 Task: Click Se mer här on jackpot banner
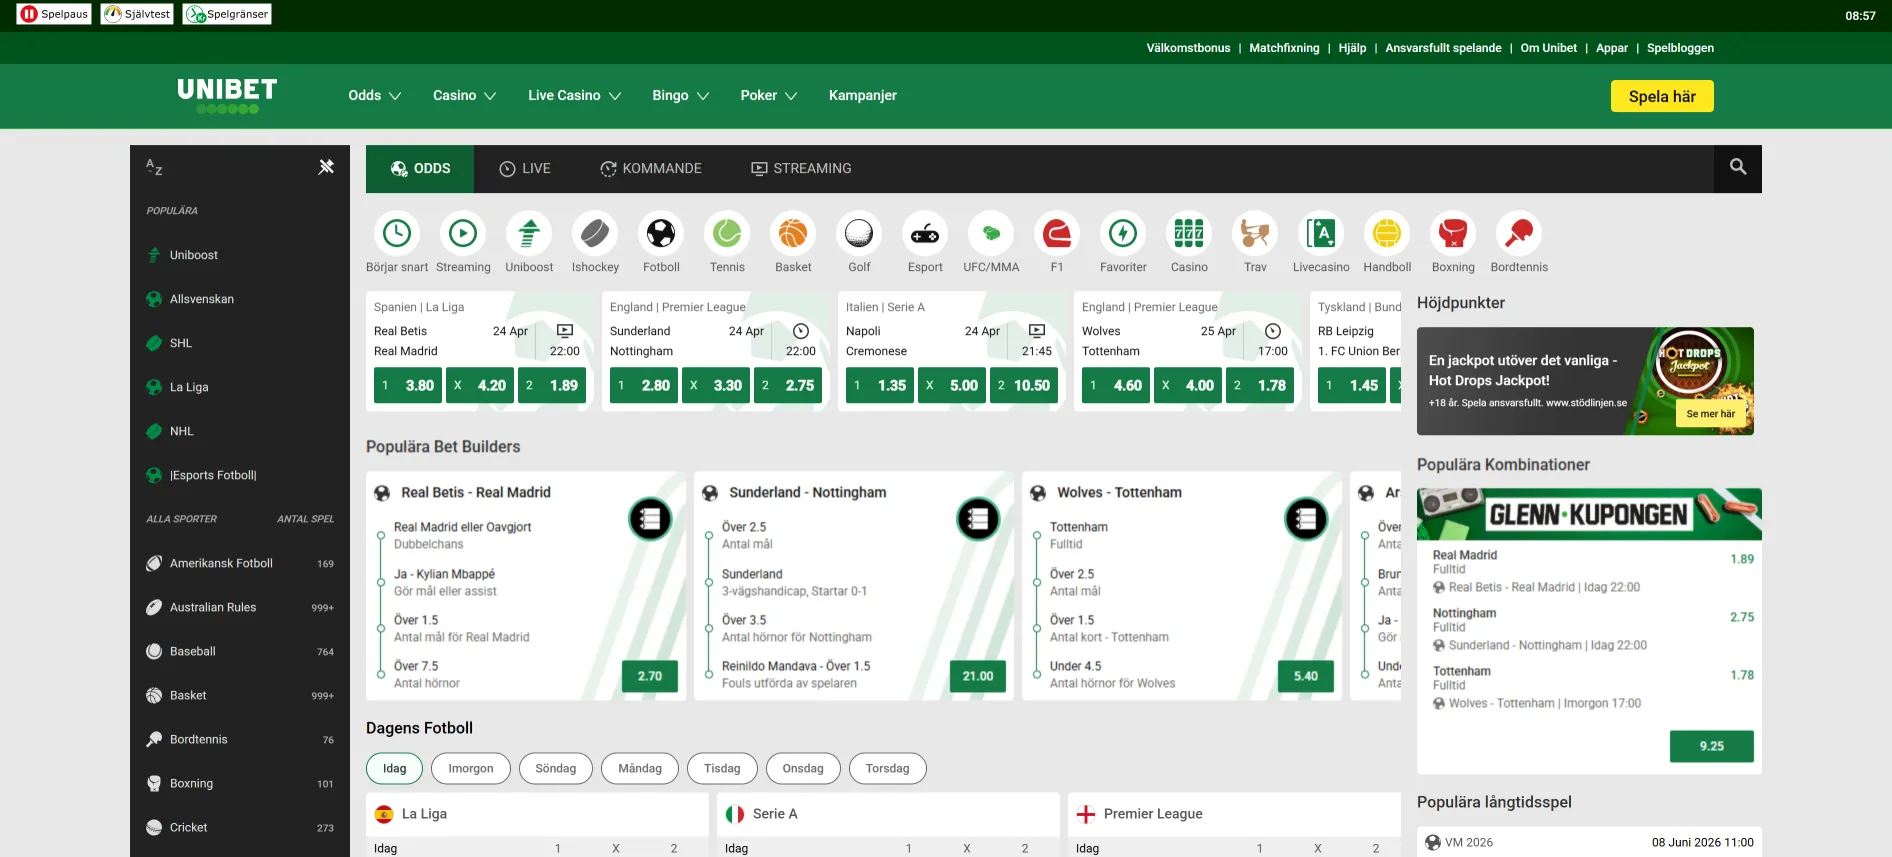1711,414
